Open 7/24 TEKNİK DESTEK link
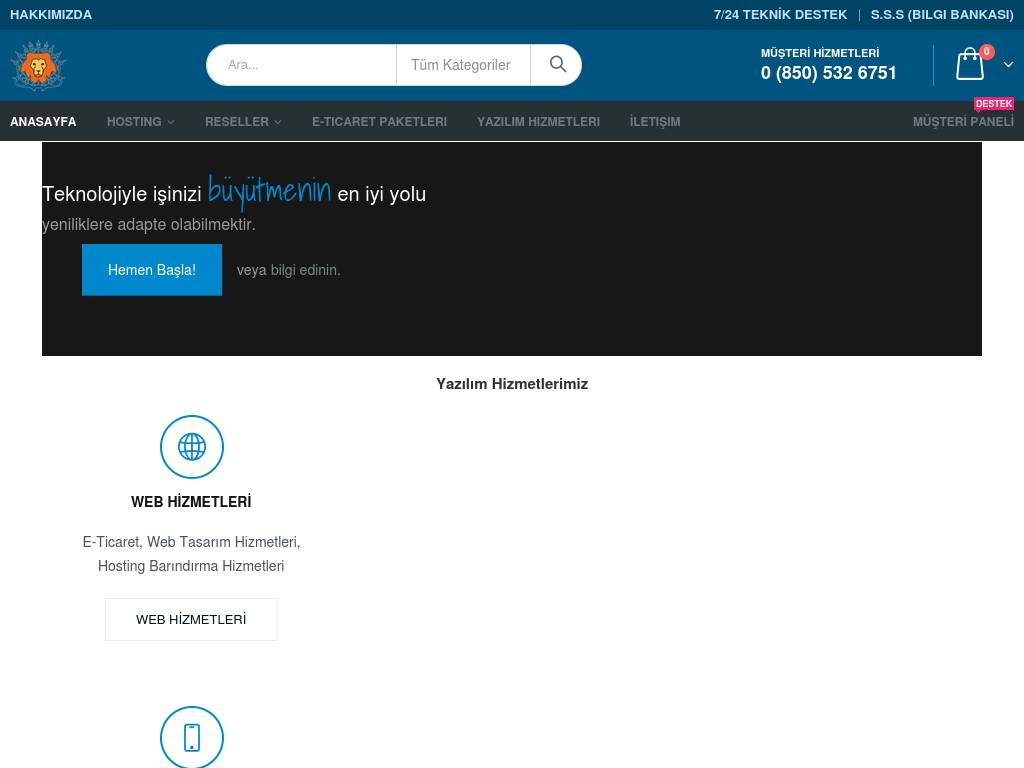The image size is (1024, 768). 780,15
